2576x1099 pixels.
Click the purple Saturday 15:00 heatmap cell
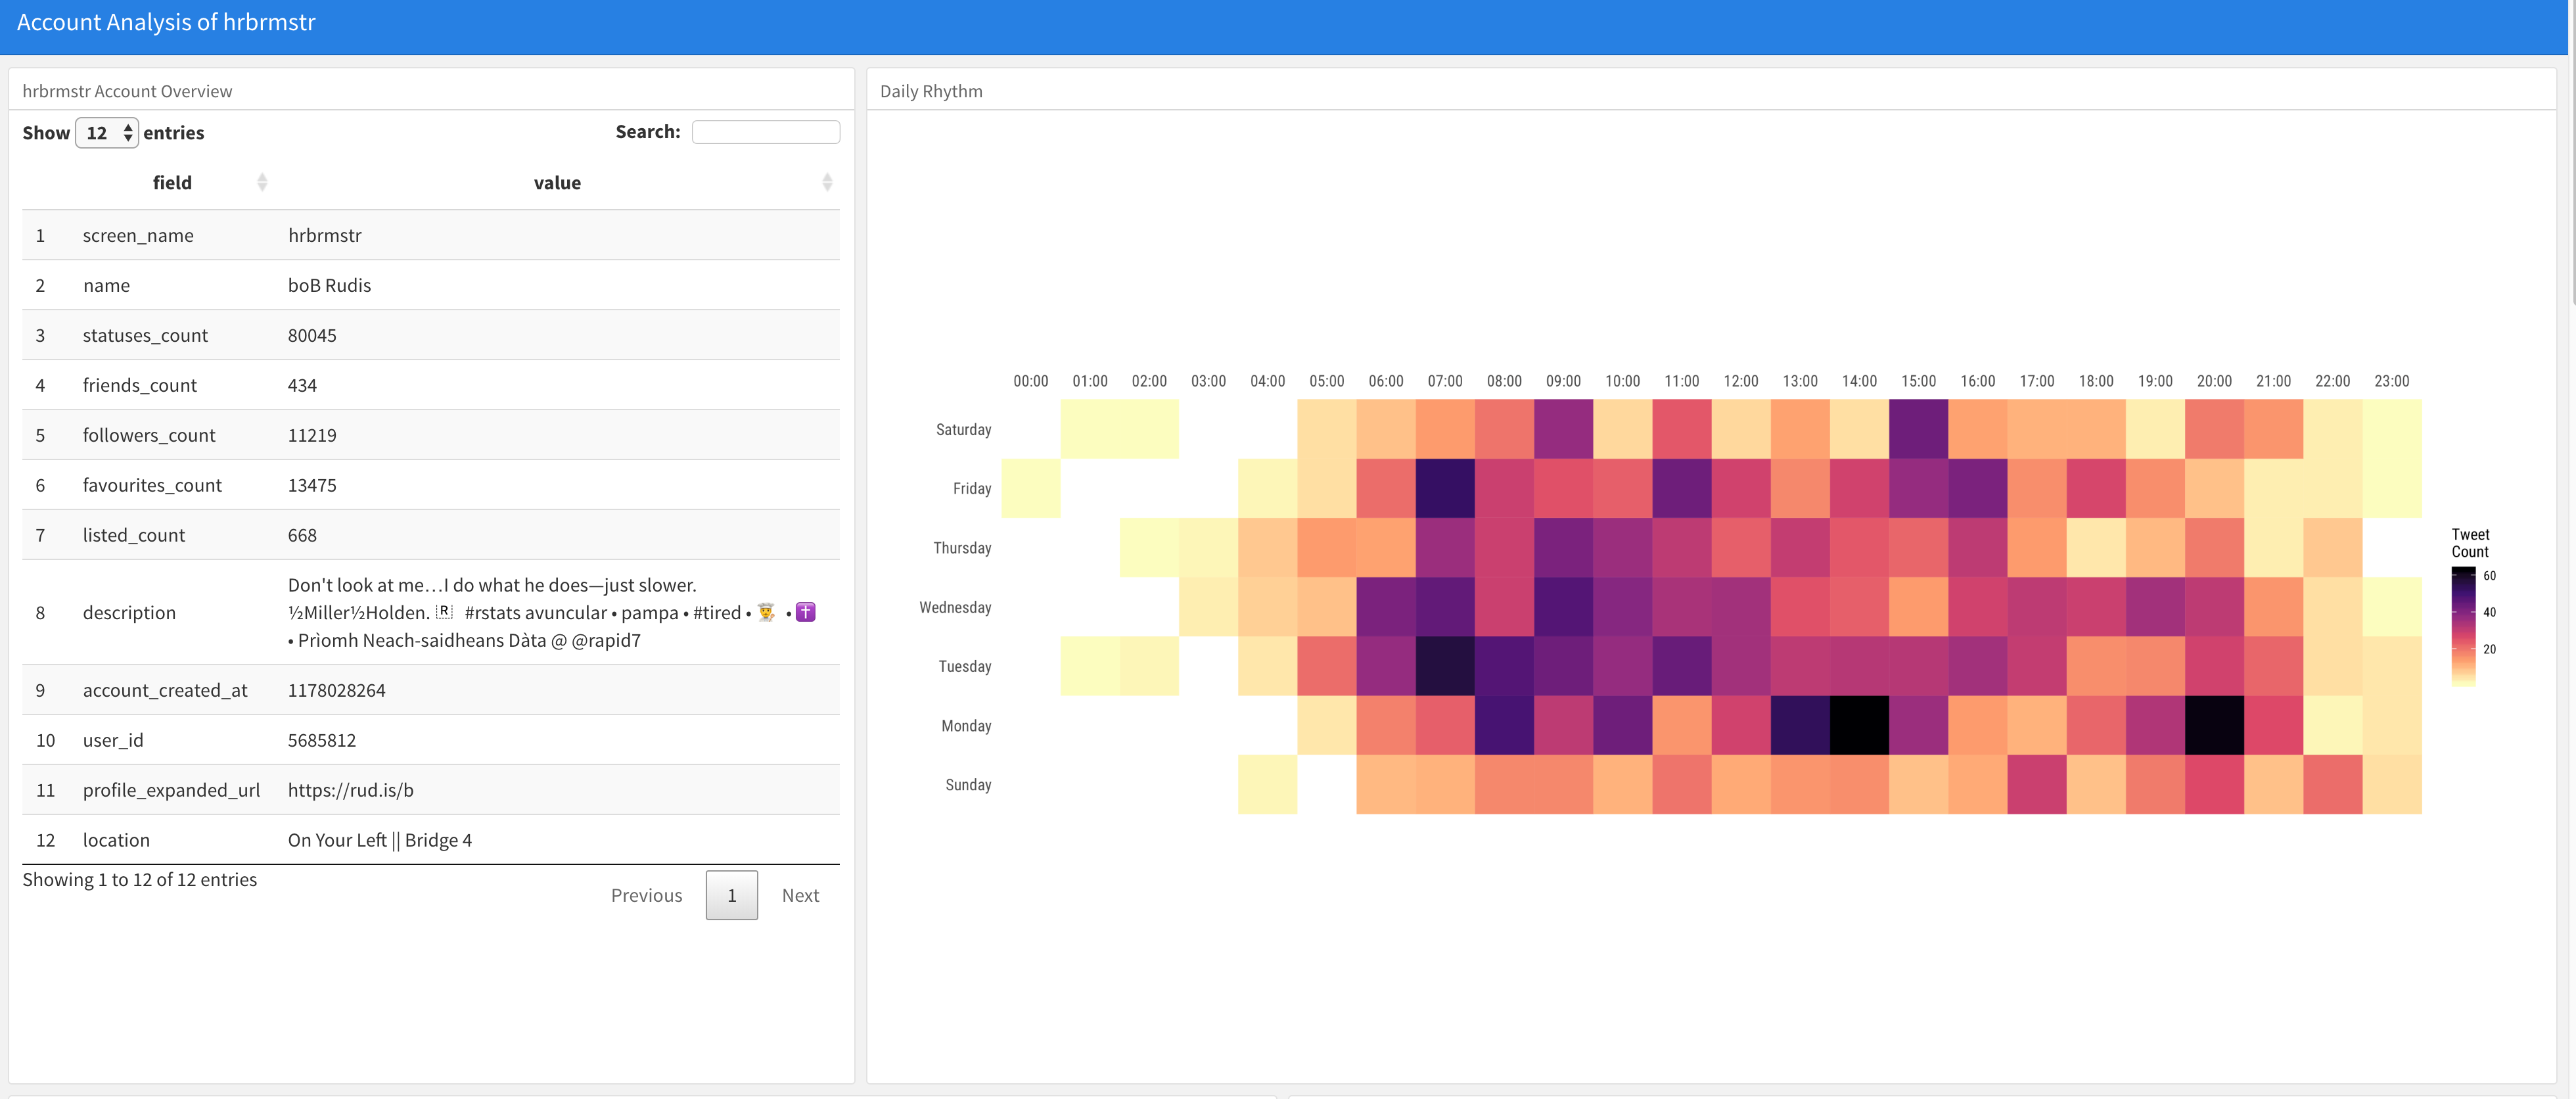click(1918, 429)
